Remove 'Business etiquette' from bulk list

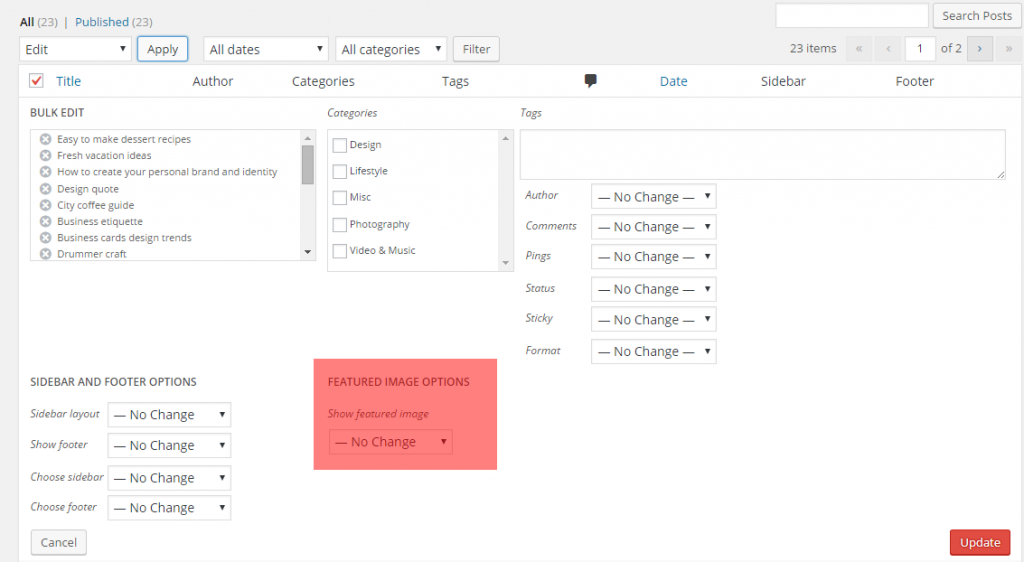point(45,221)
